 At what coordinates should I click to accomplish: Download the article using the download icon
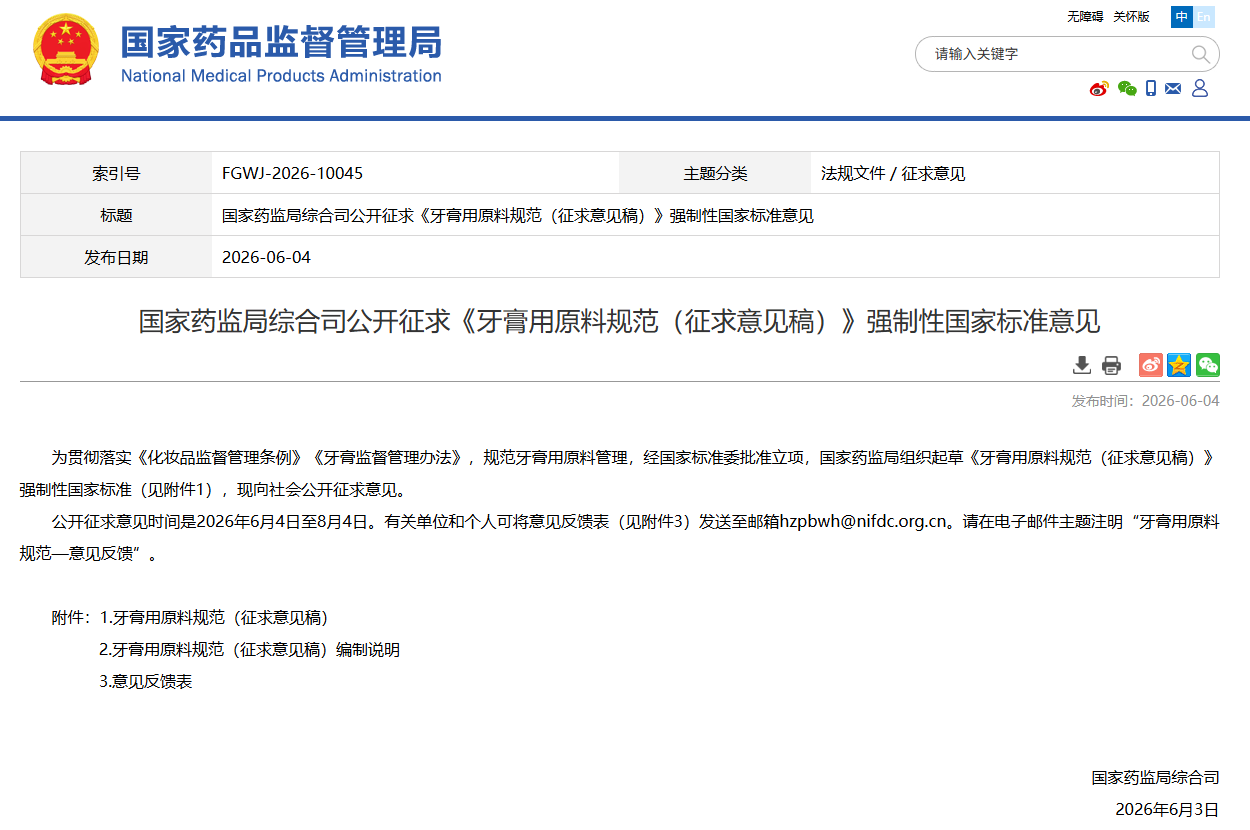click(x=1082, y=365)
